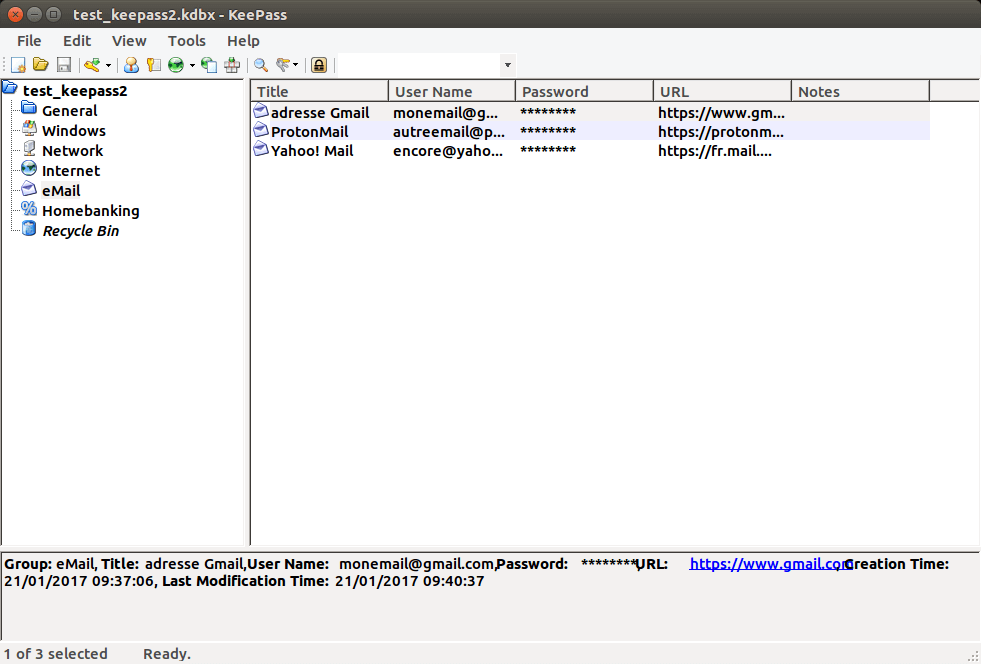Open the Show Entries dropdown arrow
This screenshot has width=981, height=664.
pos(295,65)
